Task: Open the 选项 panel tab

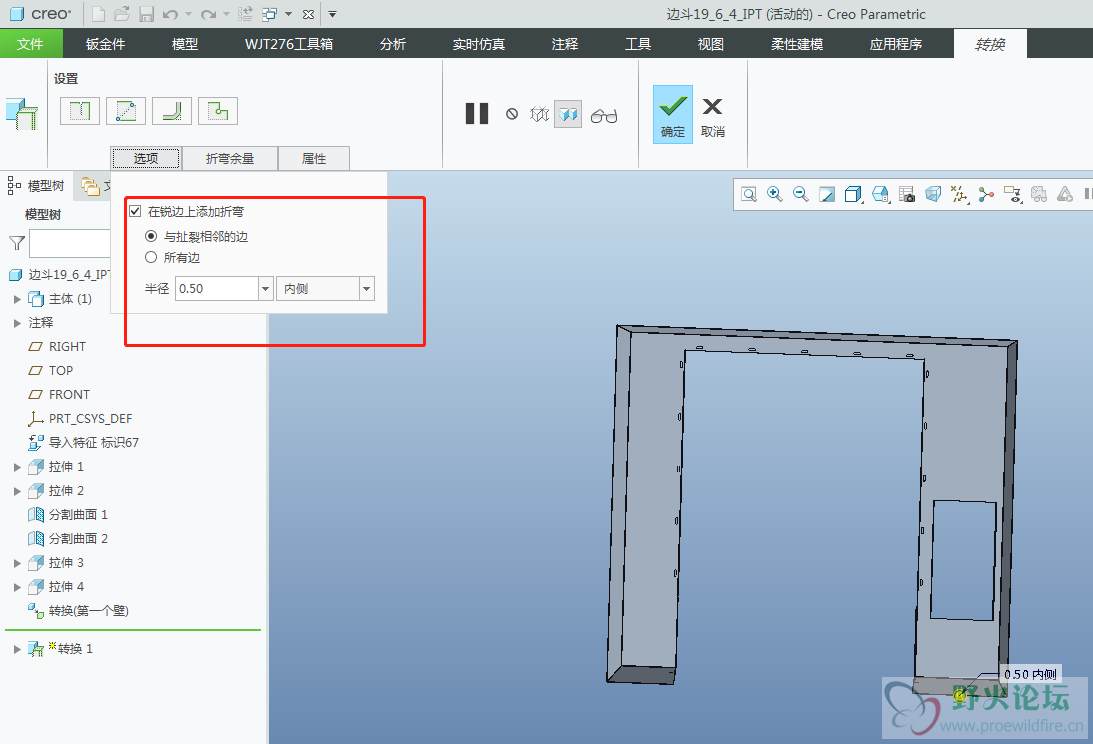Action: coord(146,158)
